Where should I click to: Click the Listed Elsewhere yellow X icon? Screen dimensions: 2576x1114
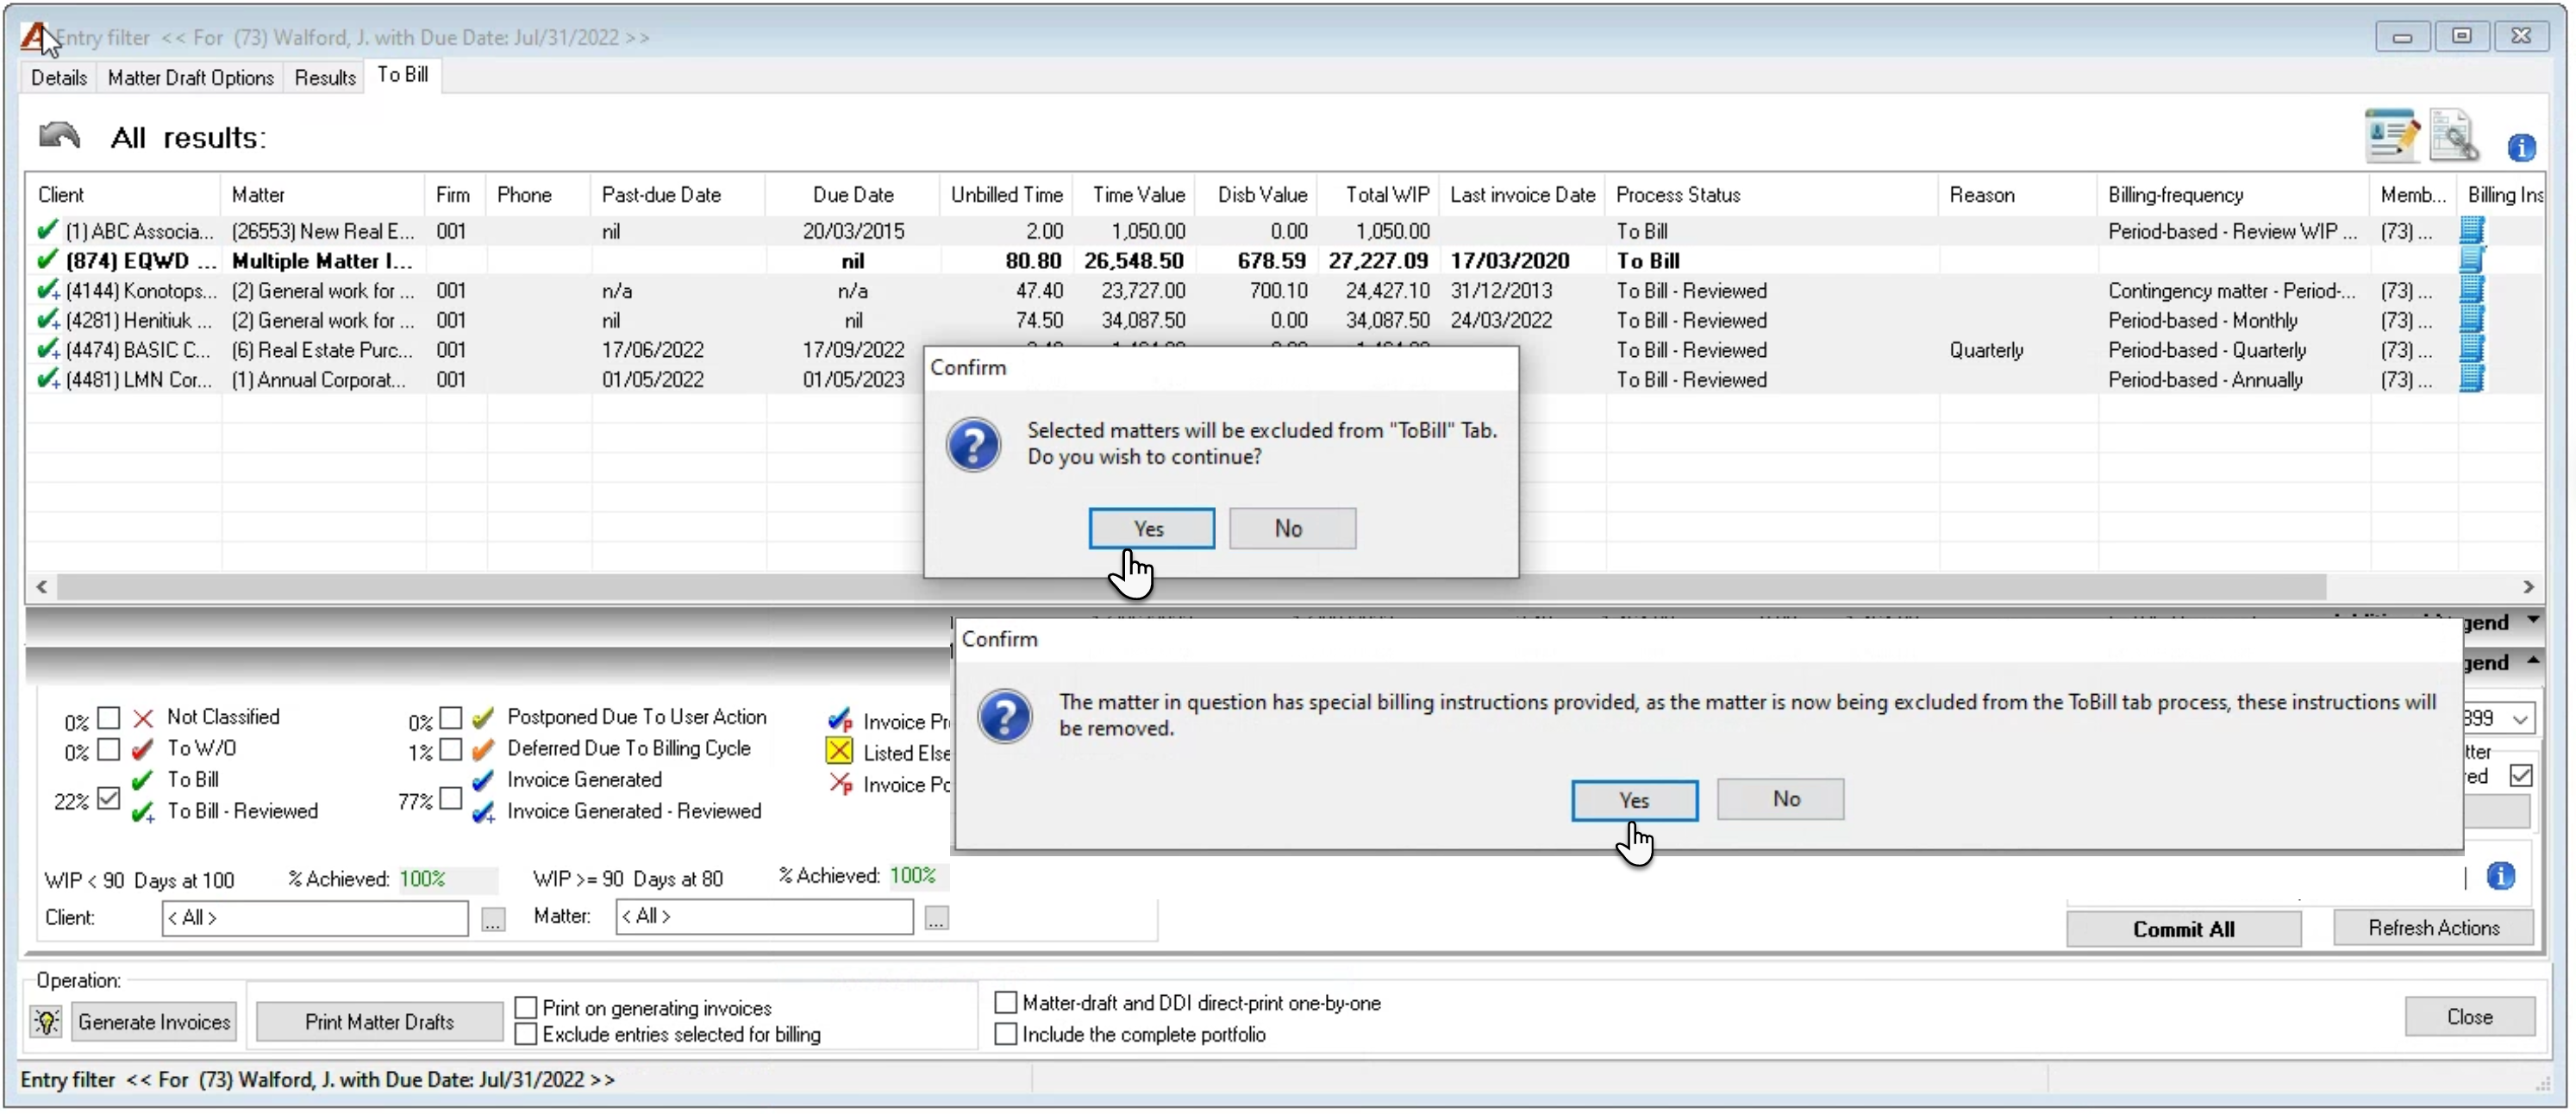[839, 751]
